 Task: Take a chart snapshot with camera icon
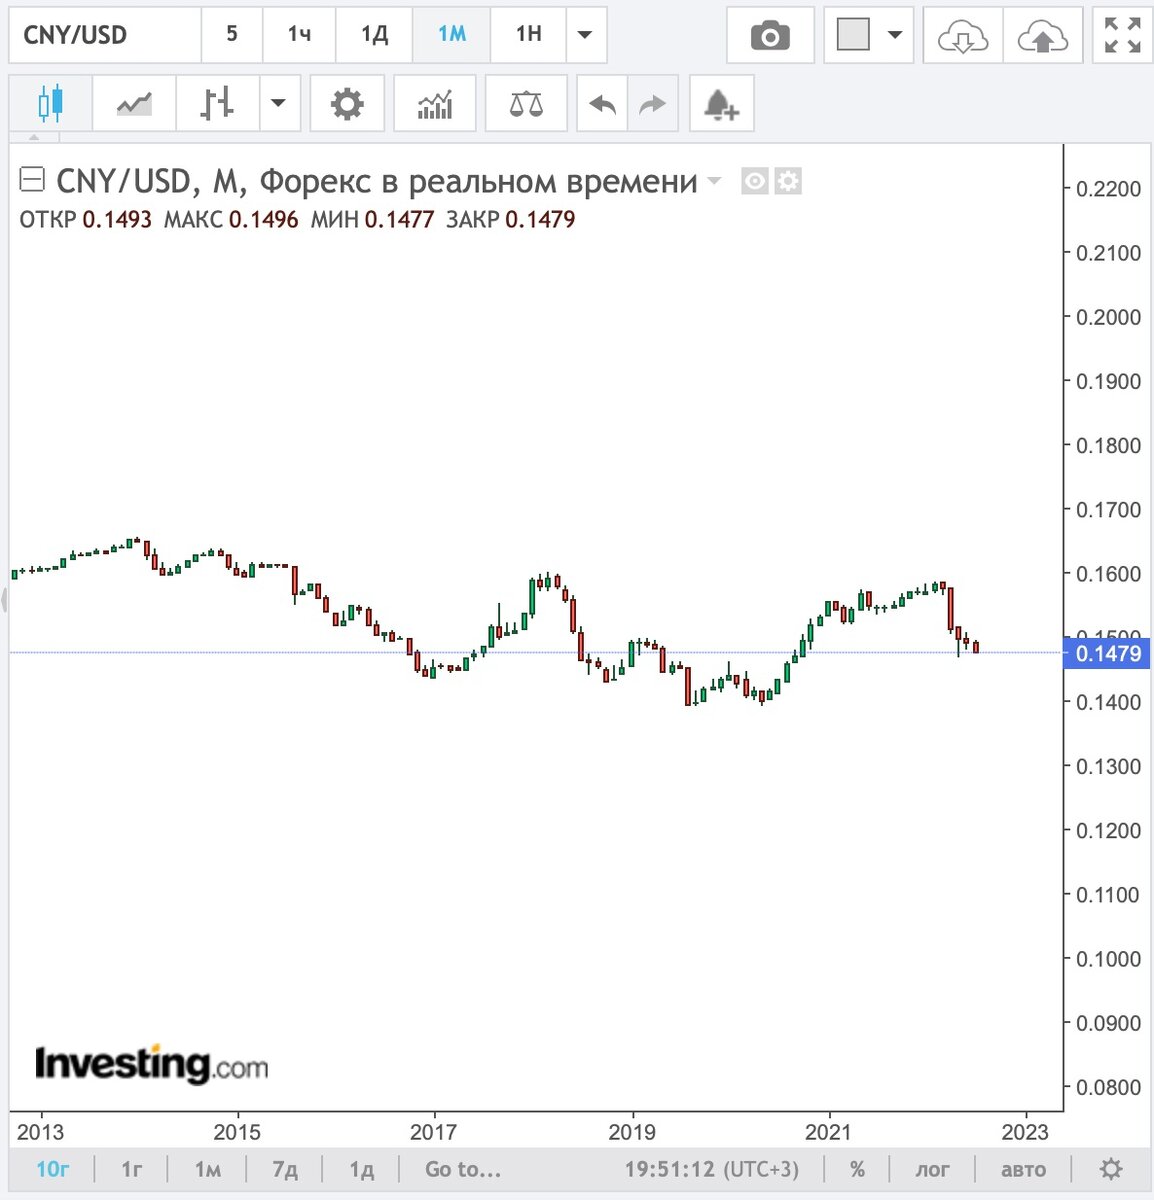(x=770, y=35)
